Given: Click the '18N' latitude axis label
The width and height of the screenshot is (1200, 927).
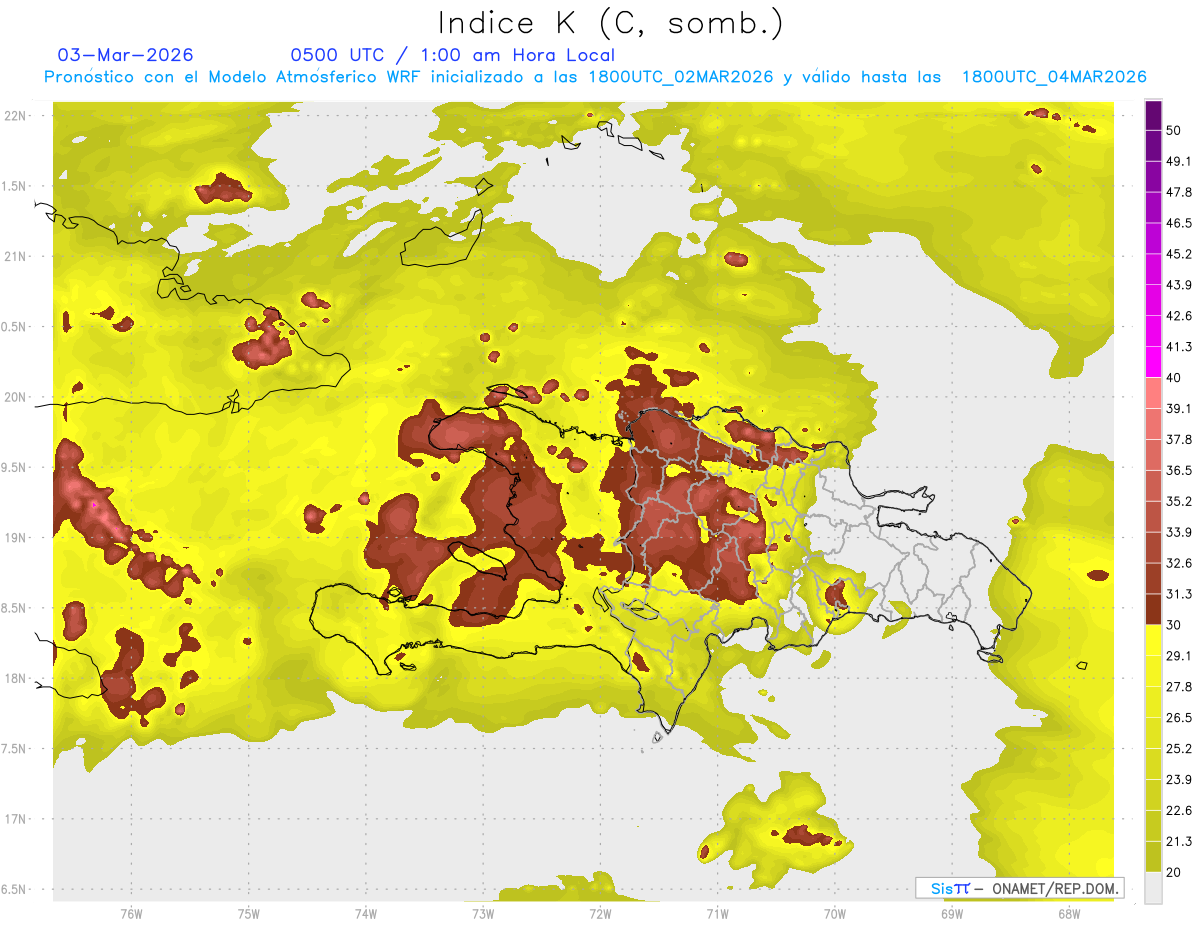Looking at the screenshot, I should pos(17,678).
